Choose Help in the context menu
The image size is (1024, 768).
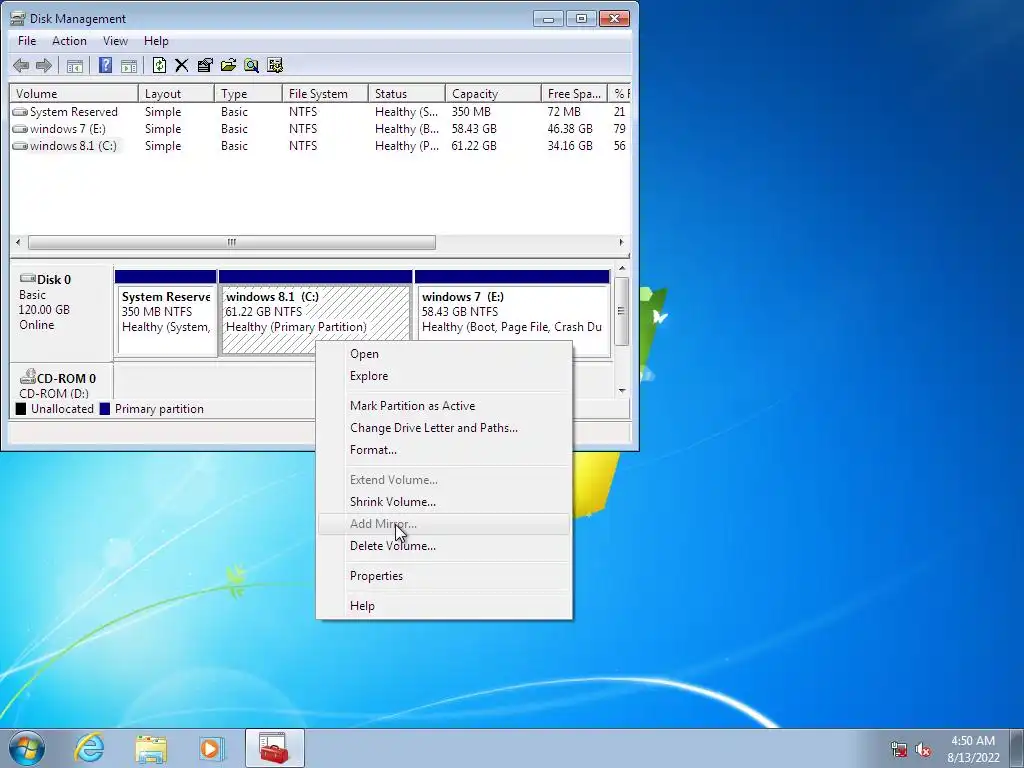tap(444, 606)
